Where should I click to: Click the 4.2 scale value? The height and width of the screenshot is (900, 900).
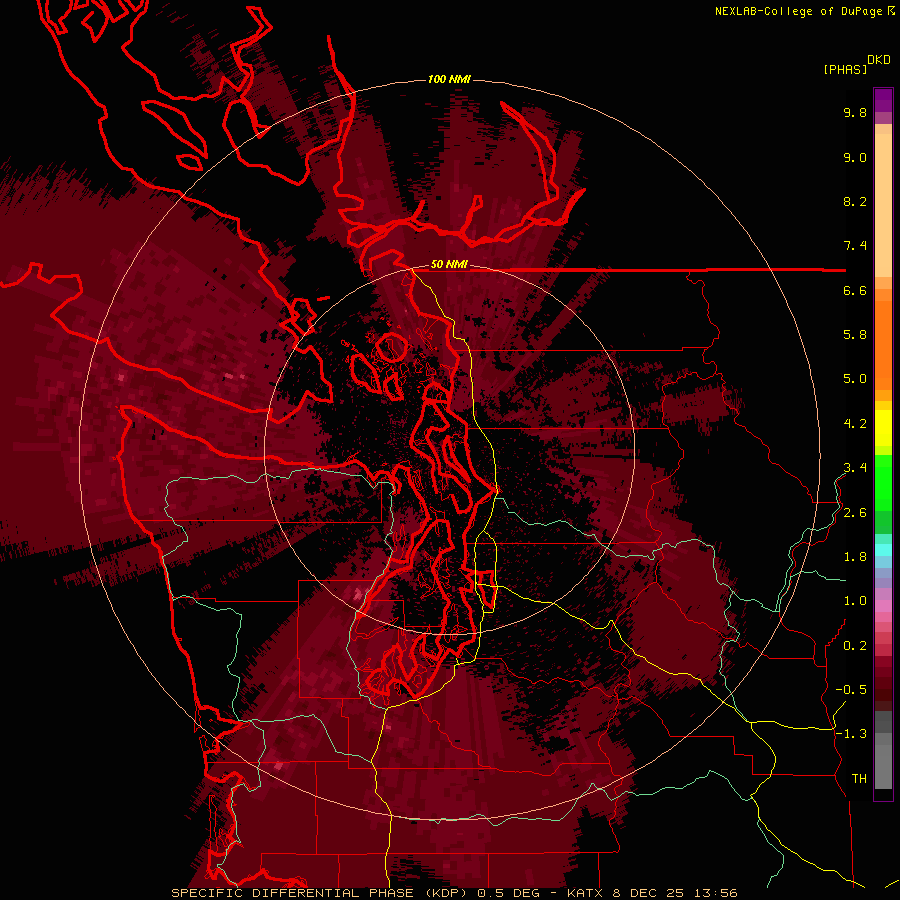tap(855, 424)
